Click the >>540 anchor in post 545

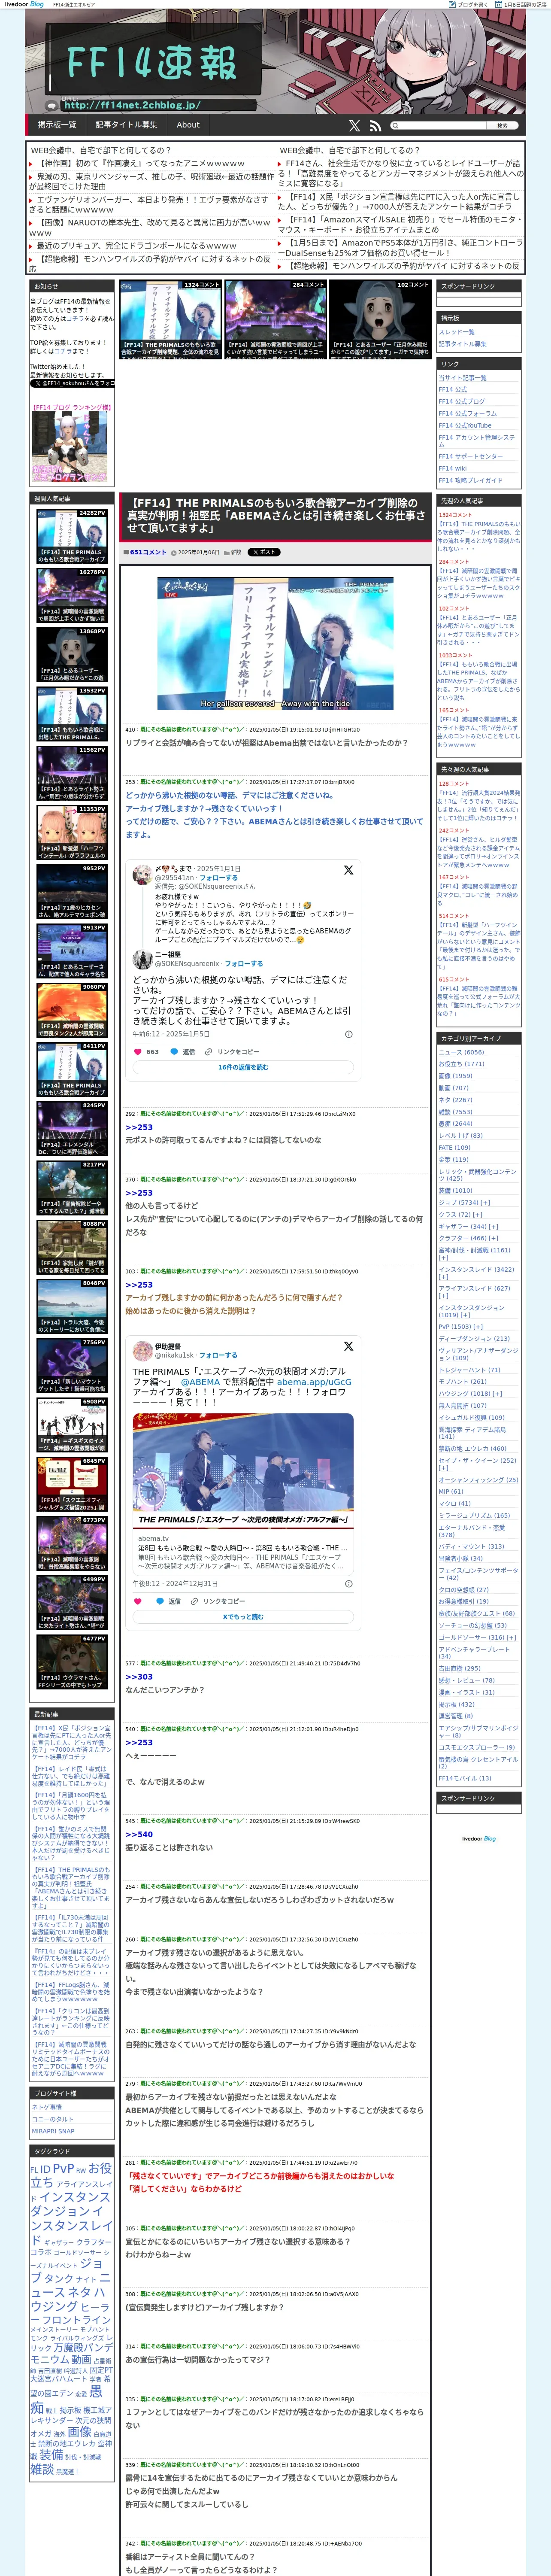click(x=139, y=1834)
